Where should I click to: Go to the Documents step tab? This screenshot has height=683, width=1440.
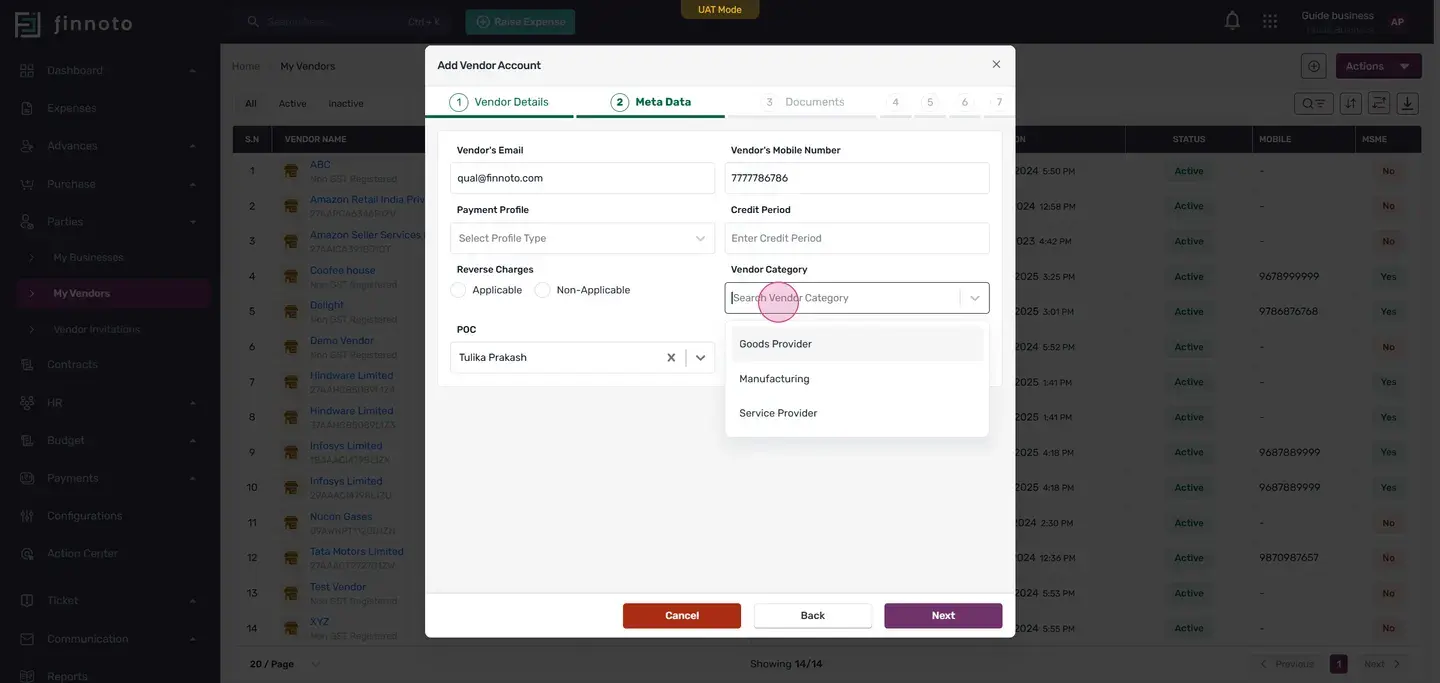(x=804, y=102)
